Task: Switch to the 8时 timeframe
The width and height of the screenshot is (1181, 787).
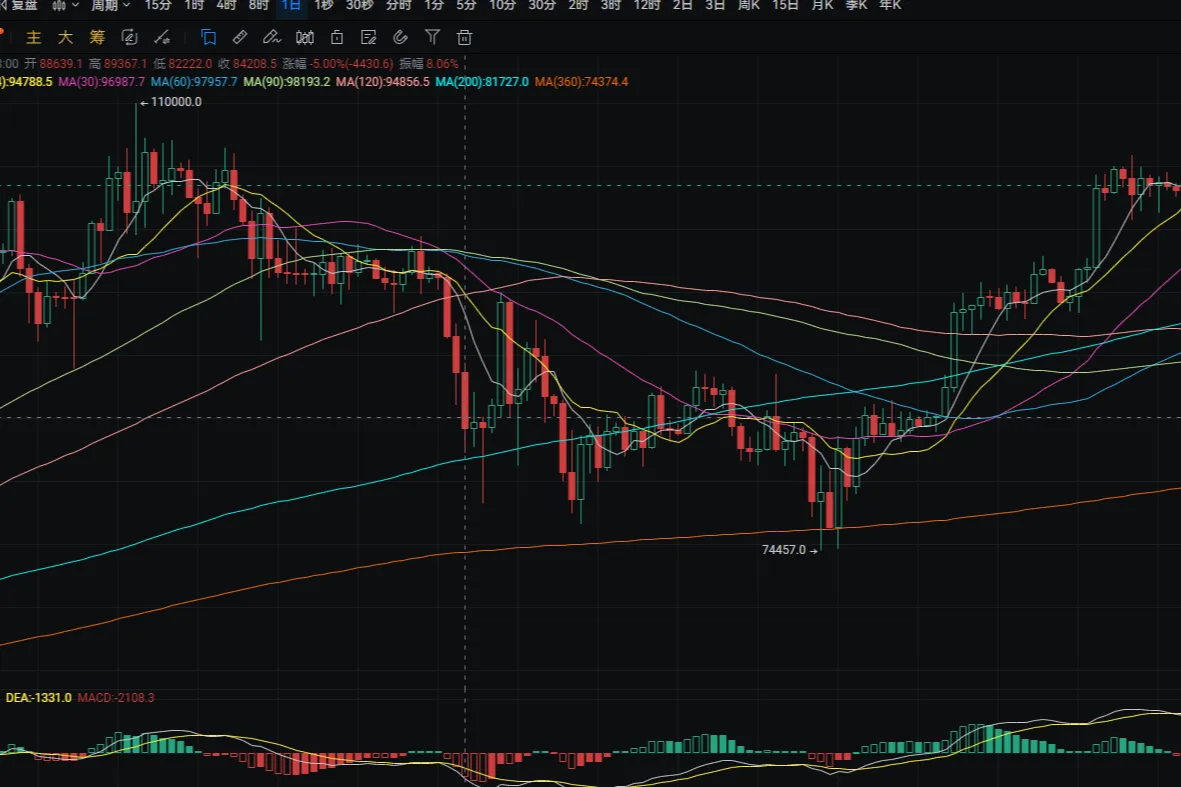Action: coord(258,5)
